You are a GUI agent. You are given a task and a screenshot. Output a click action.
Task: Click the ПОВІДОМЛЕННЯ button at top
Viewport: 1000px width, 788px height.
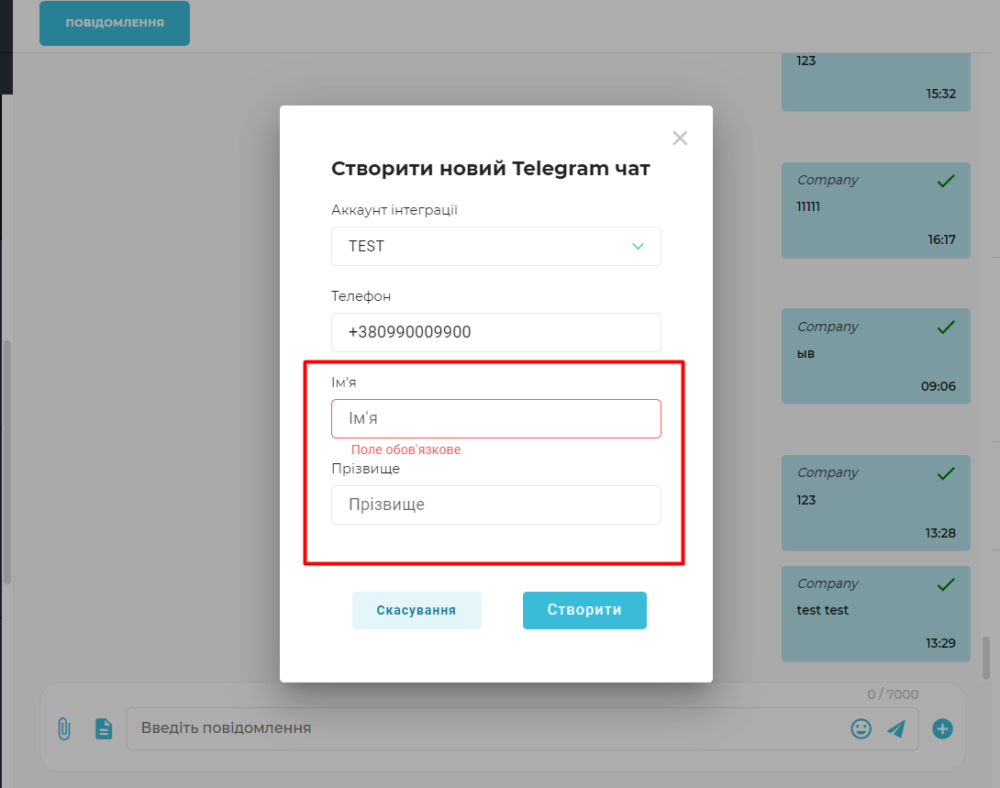tap(115, 23)
